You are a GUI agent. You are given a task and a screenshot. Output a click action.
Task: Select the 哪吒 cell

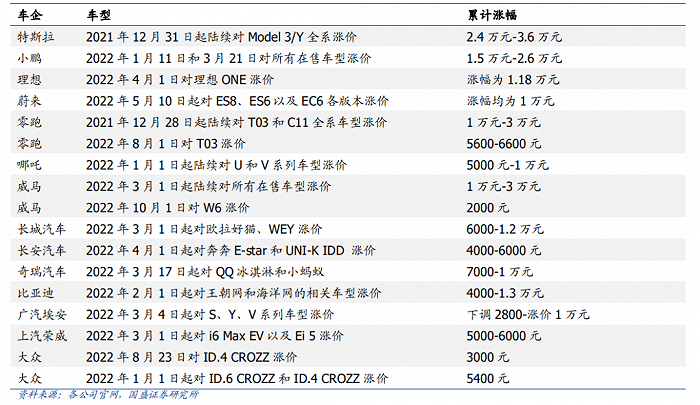(29, 165)
